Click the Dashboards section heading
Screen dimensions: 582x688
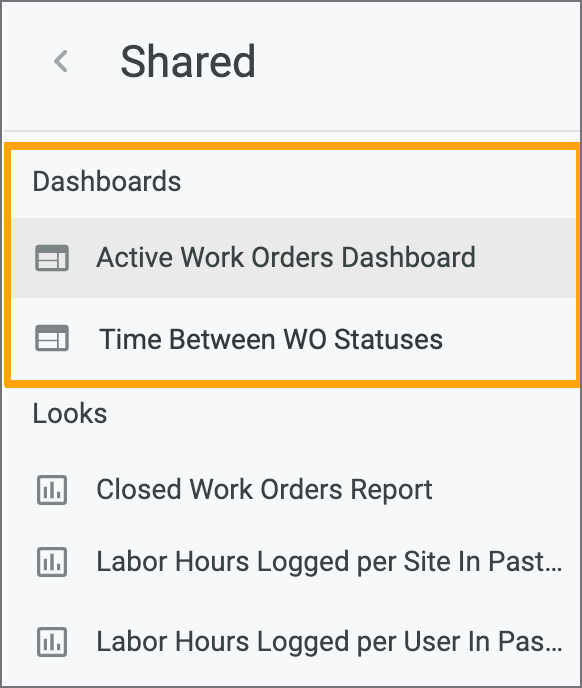pos(107,181)
